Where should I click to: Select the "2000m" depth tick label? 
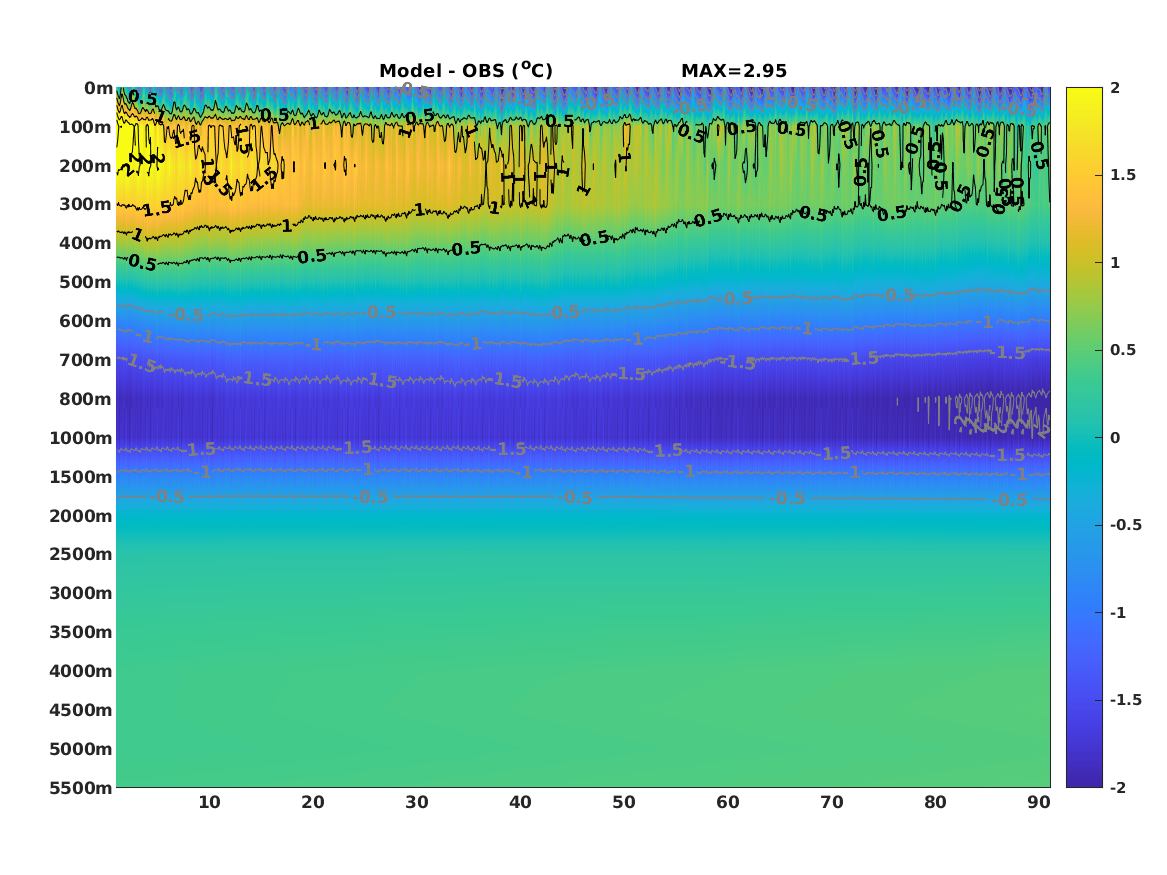(x=81, y=516)
